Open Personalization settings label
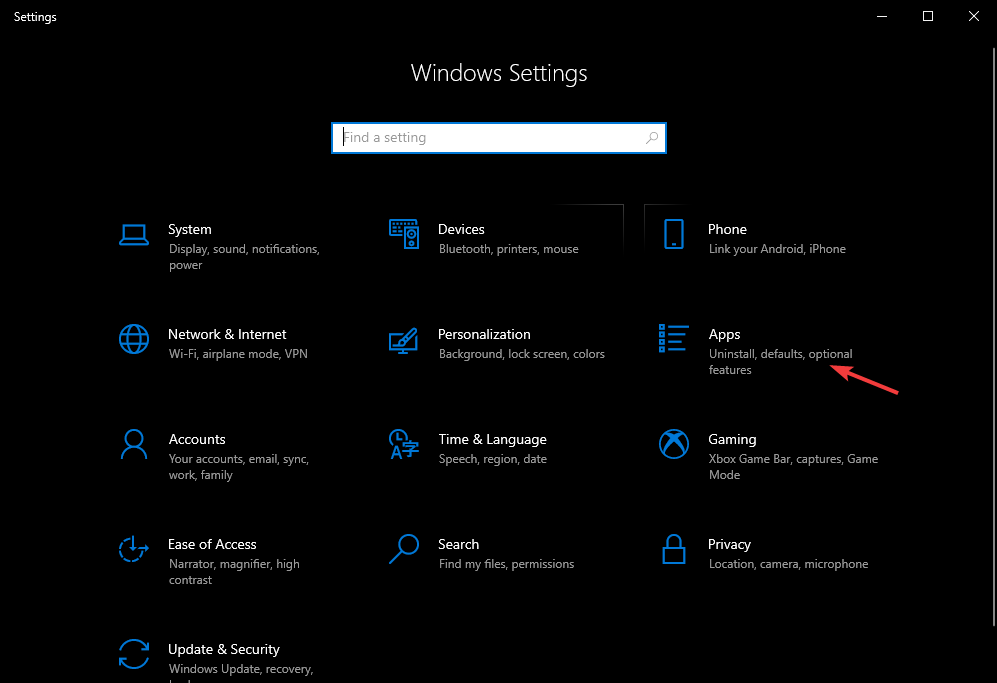Screen dimensions: 997x683 coord(484,334)
